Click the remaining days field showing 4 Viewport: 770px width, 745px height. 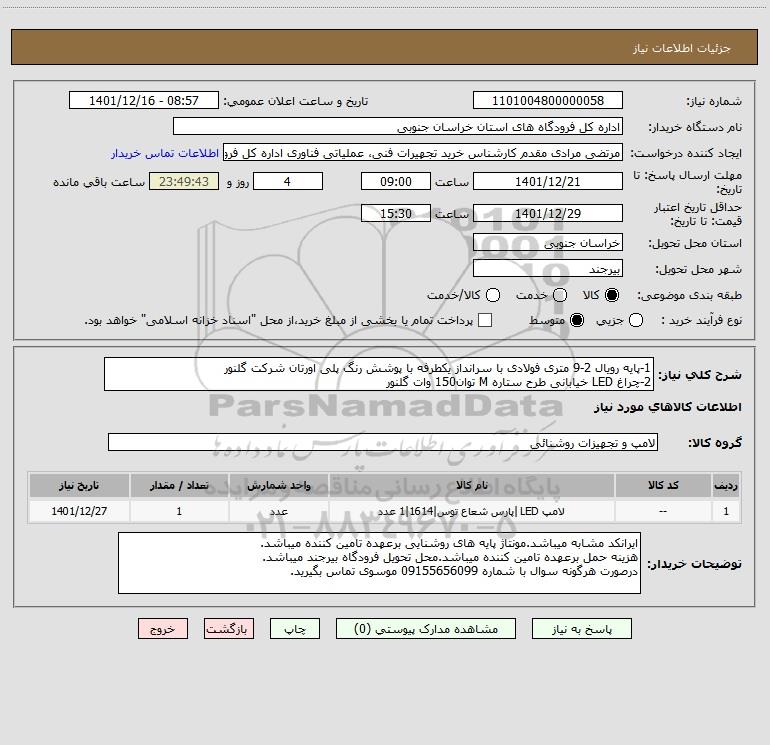pyautogui.click(x=288, y=181)
